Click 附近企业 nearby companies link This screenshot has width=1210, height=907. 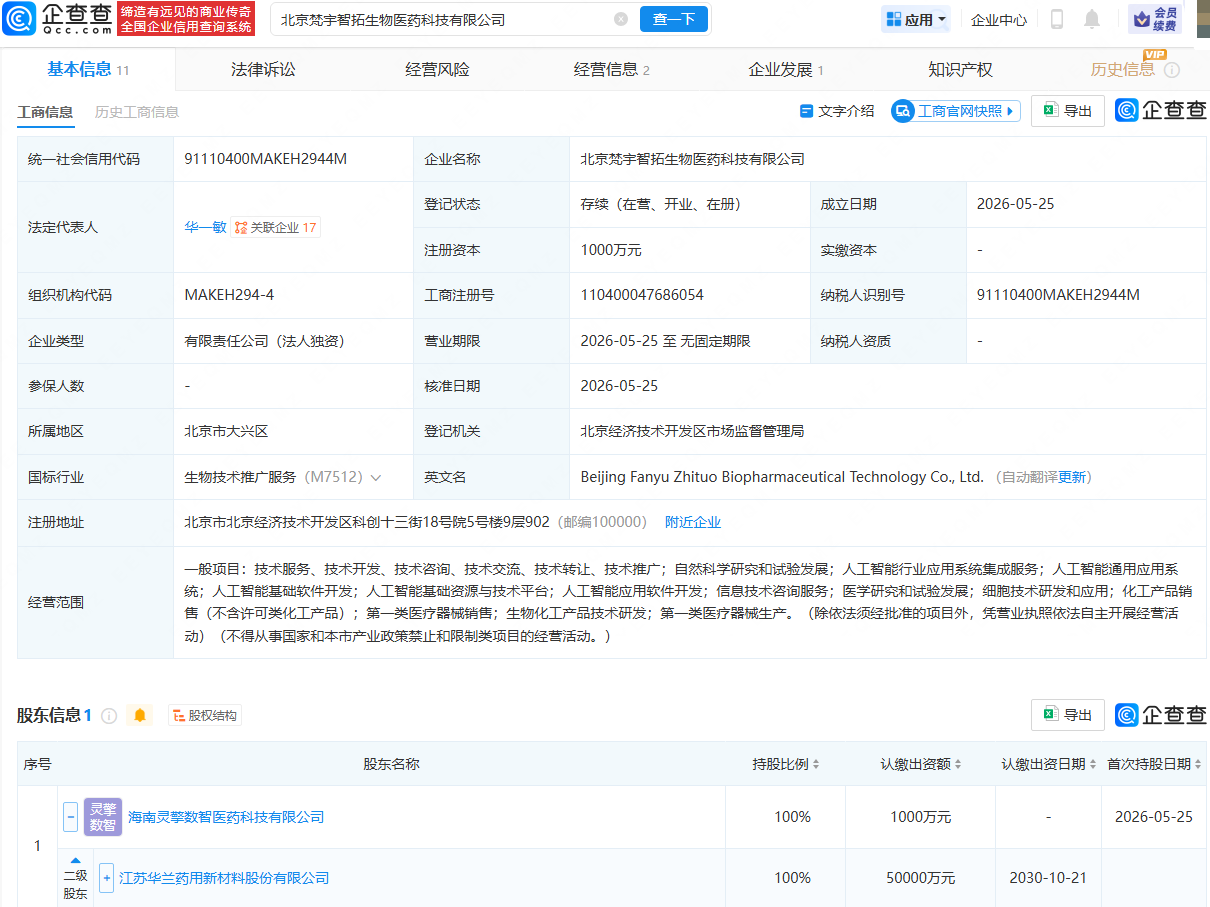693,522
